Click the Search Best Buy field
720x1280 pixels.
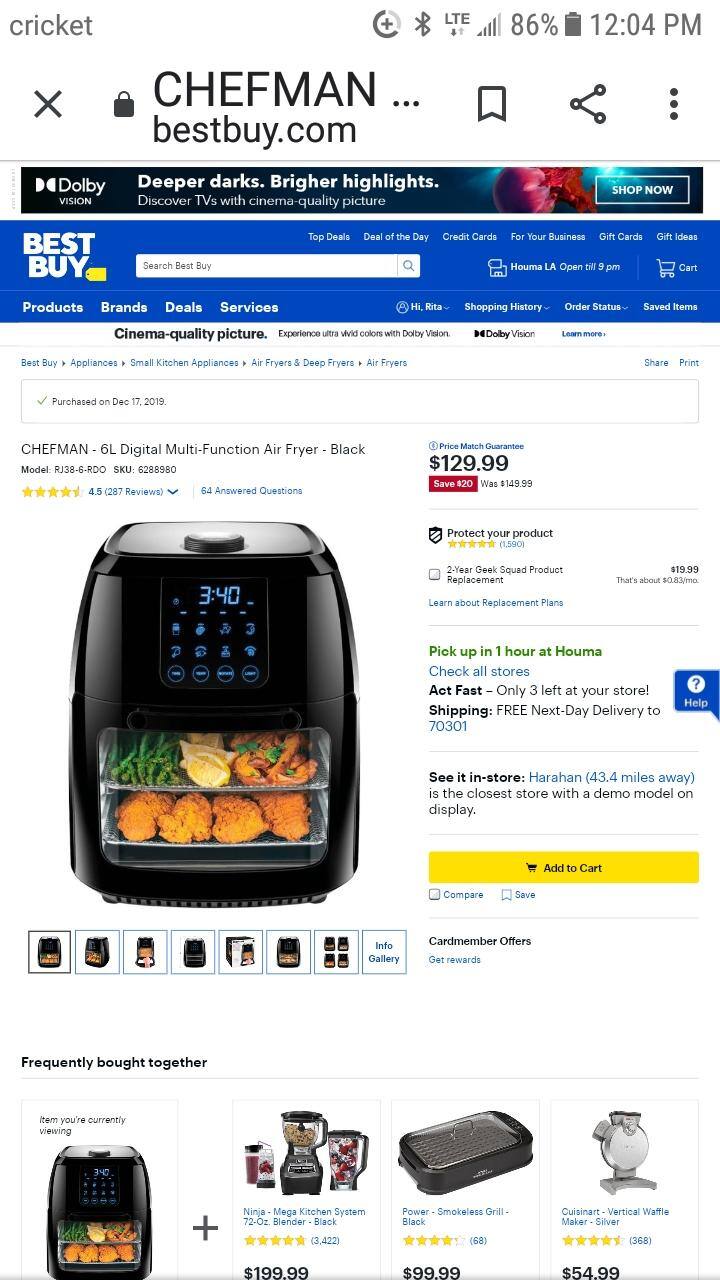(267, 266)
